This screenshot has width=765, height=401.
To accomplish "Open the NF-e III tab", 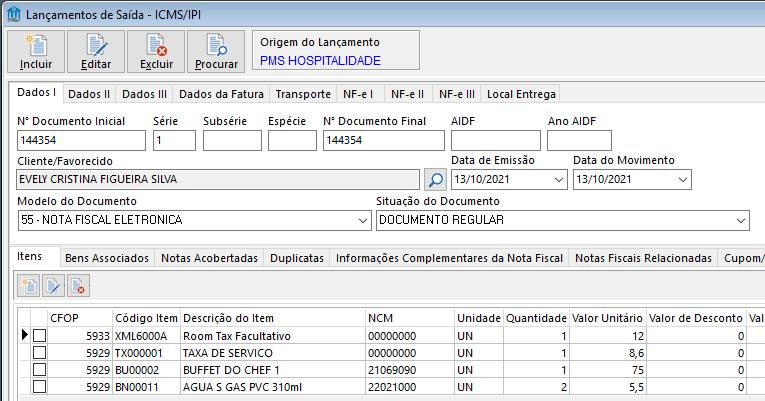I will click(457, 94).
